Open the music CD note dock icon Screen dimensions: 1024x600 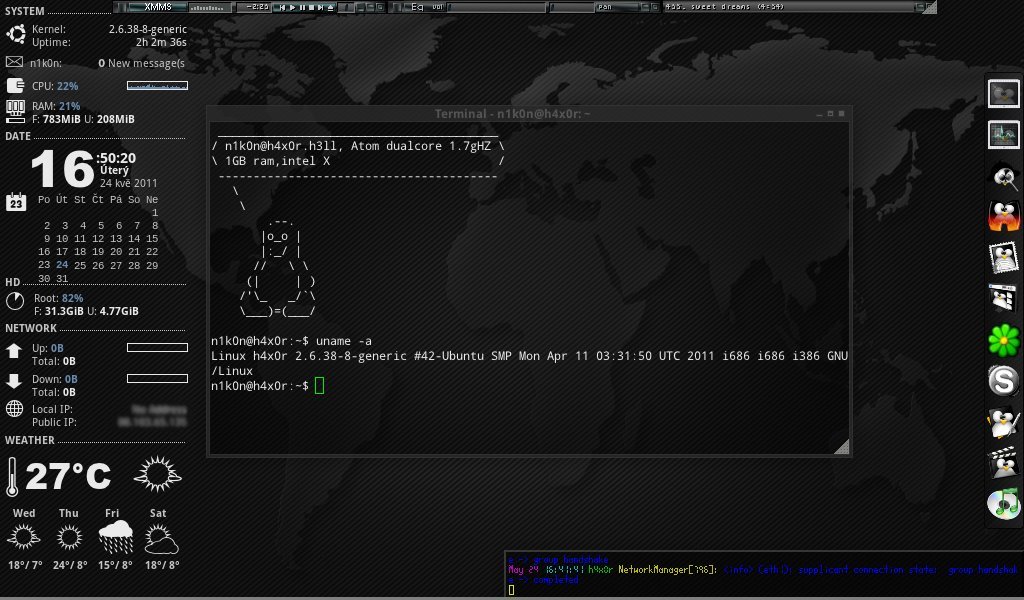tap(1003, 503)
